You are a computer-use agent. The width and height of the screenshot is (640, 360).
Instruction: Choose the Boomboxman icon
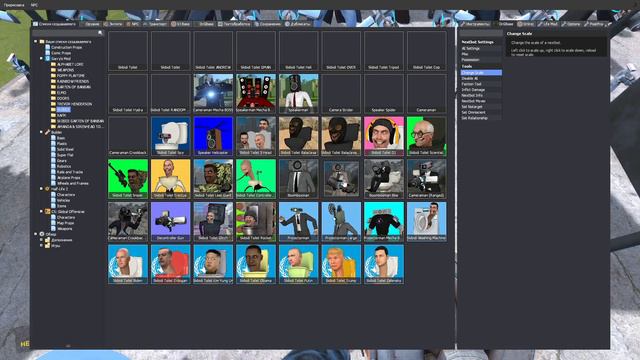coord(298,179)
